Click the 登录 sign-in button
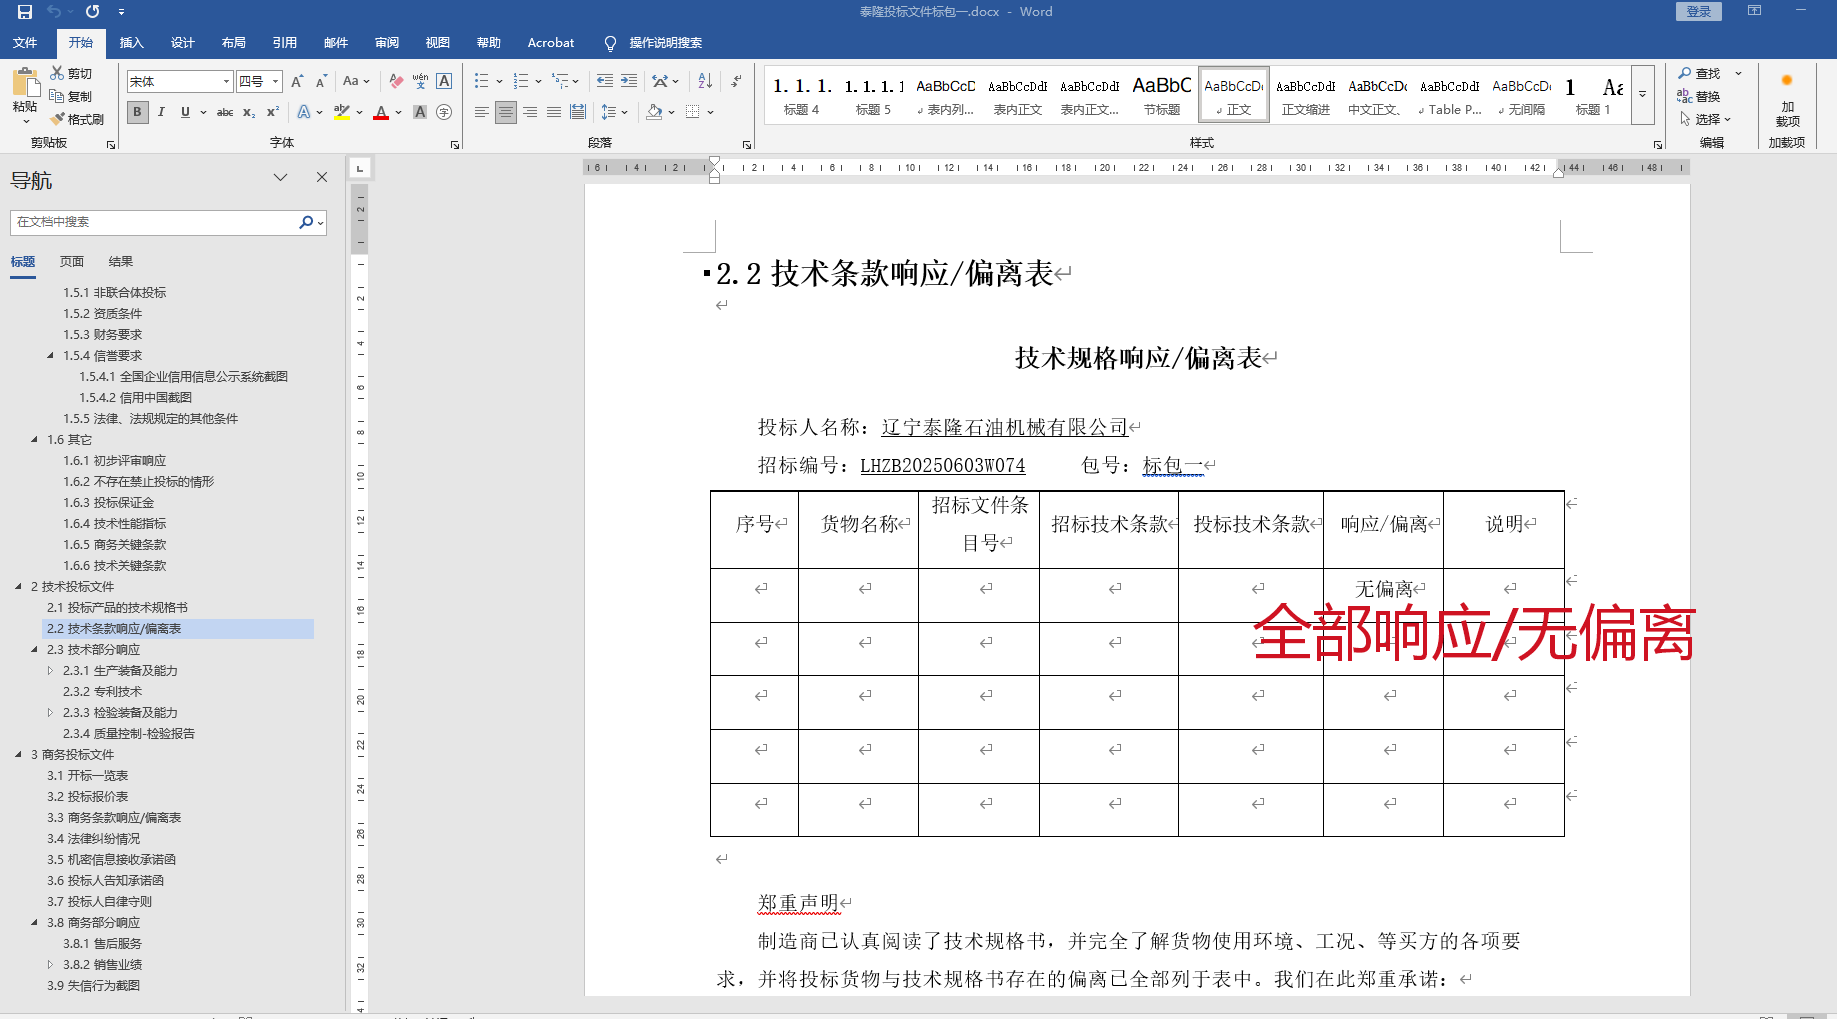 click(1699, 12)
